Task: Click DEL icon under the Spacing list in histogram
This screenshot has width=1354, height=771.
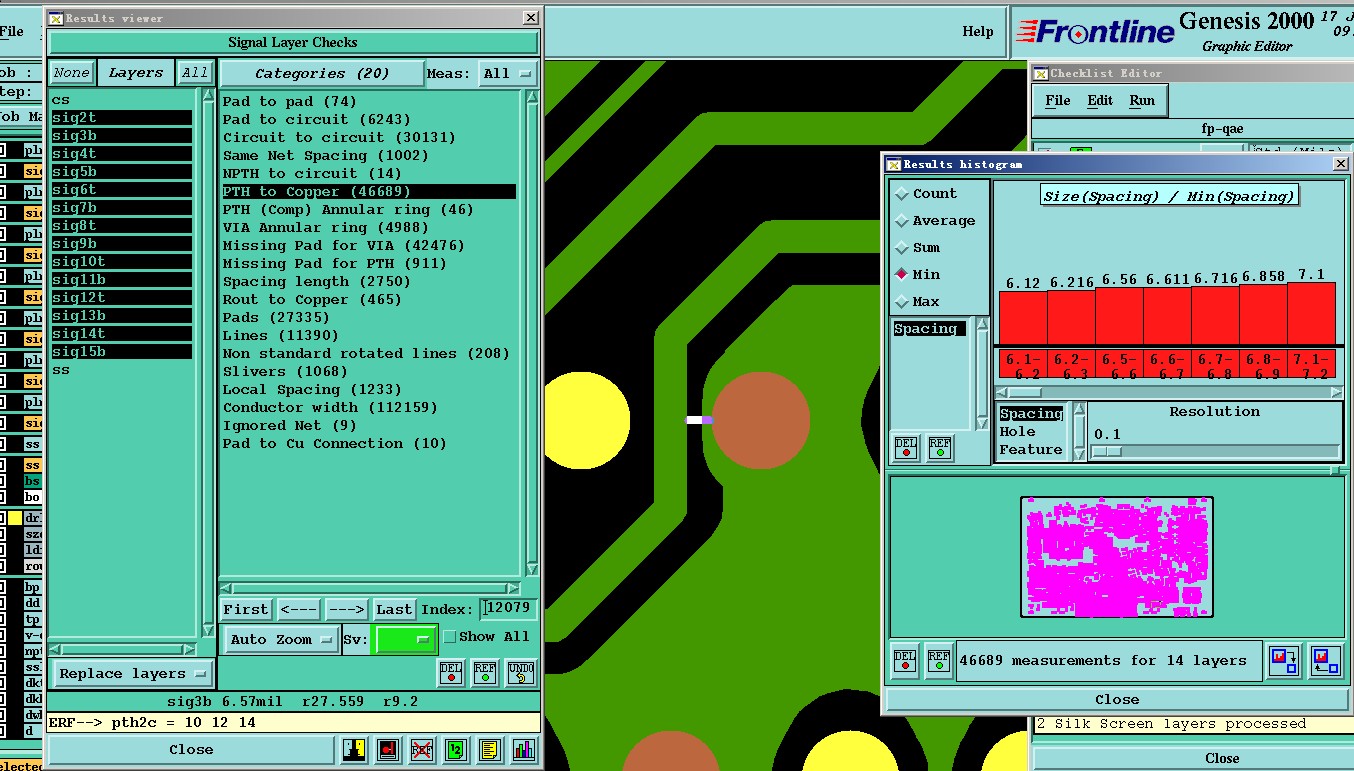Action: [x=906, y=447]
